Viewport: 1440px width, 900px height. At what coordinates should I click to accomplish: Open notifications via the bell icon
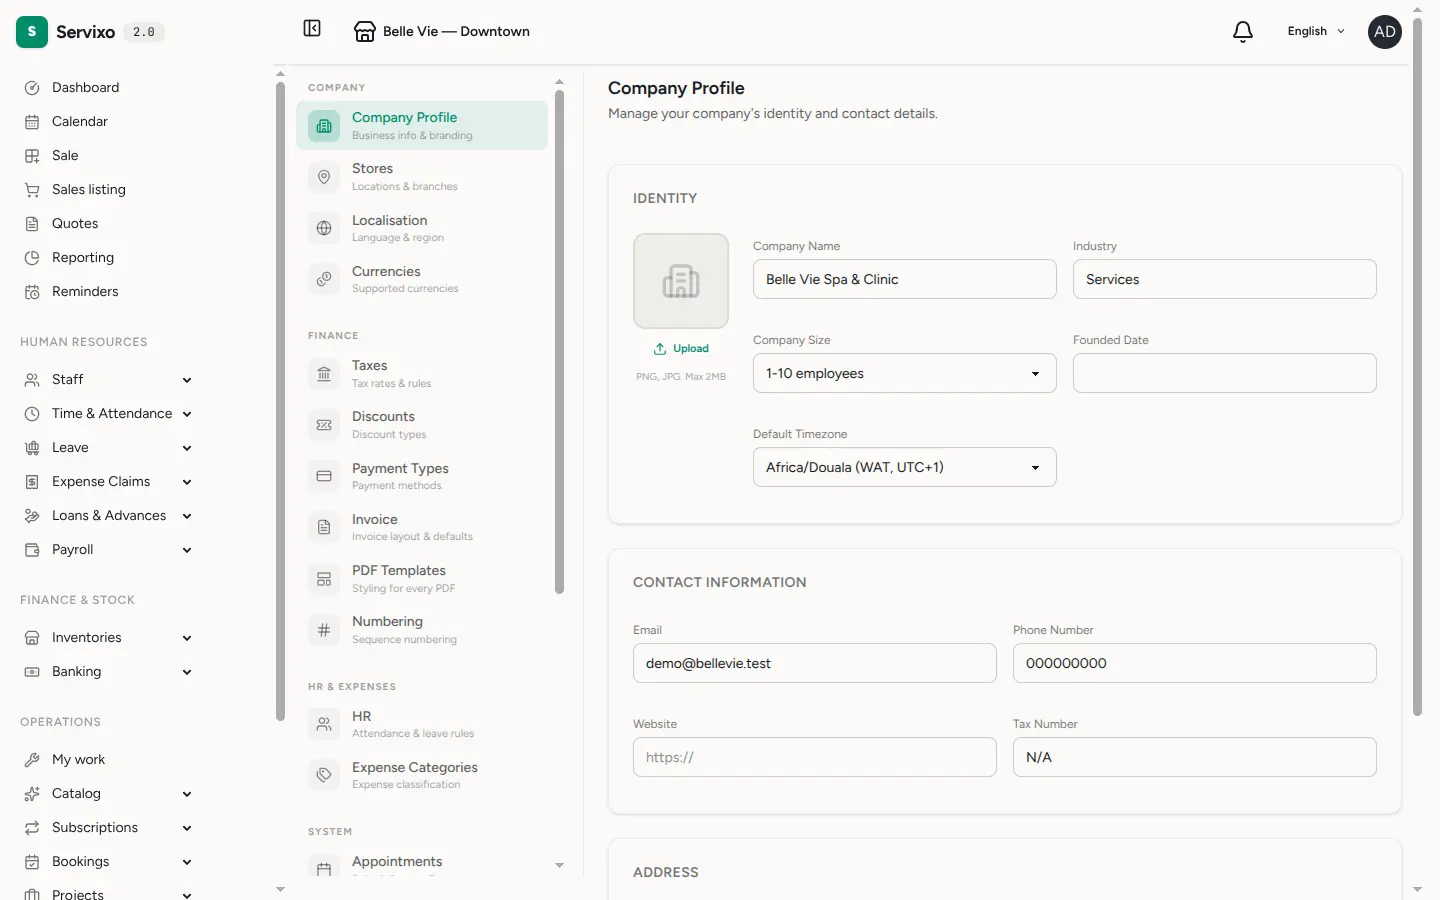1243,32
